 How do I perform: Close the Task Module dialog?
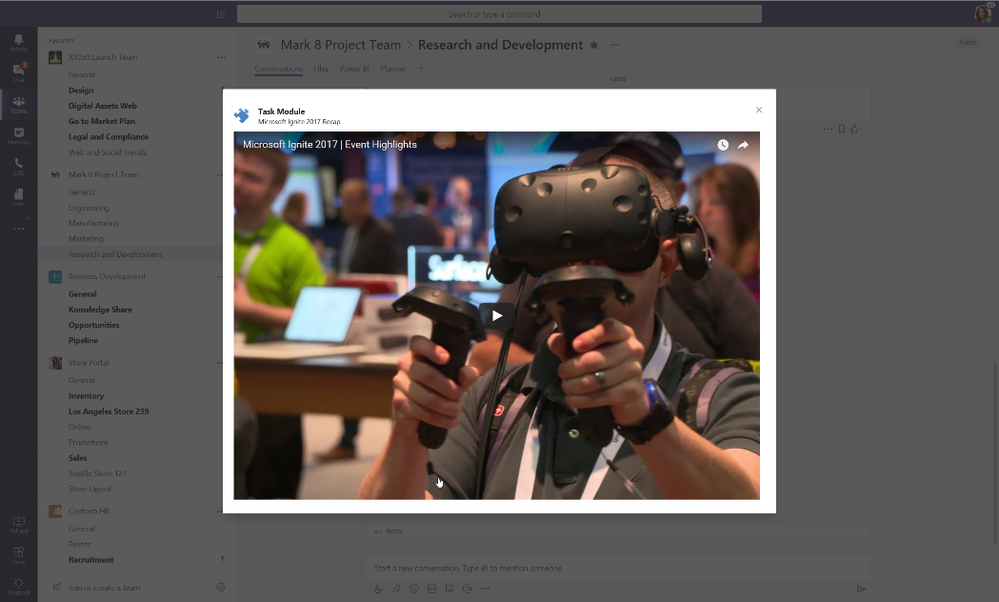click(x=759, y=110)
